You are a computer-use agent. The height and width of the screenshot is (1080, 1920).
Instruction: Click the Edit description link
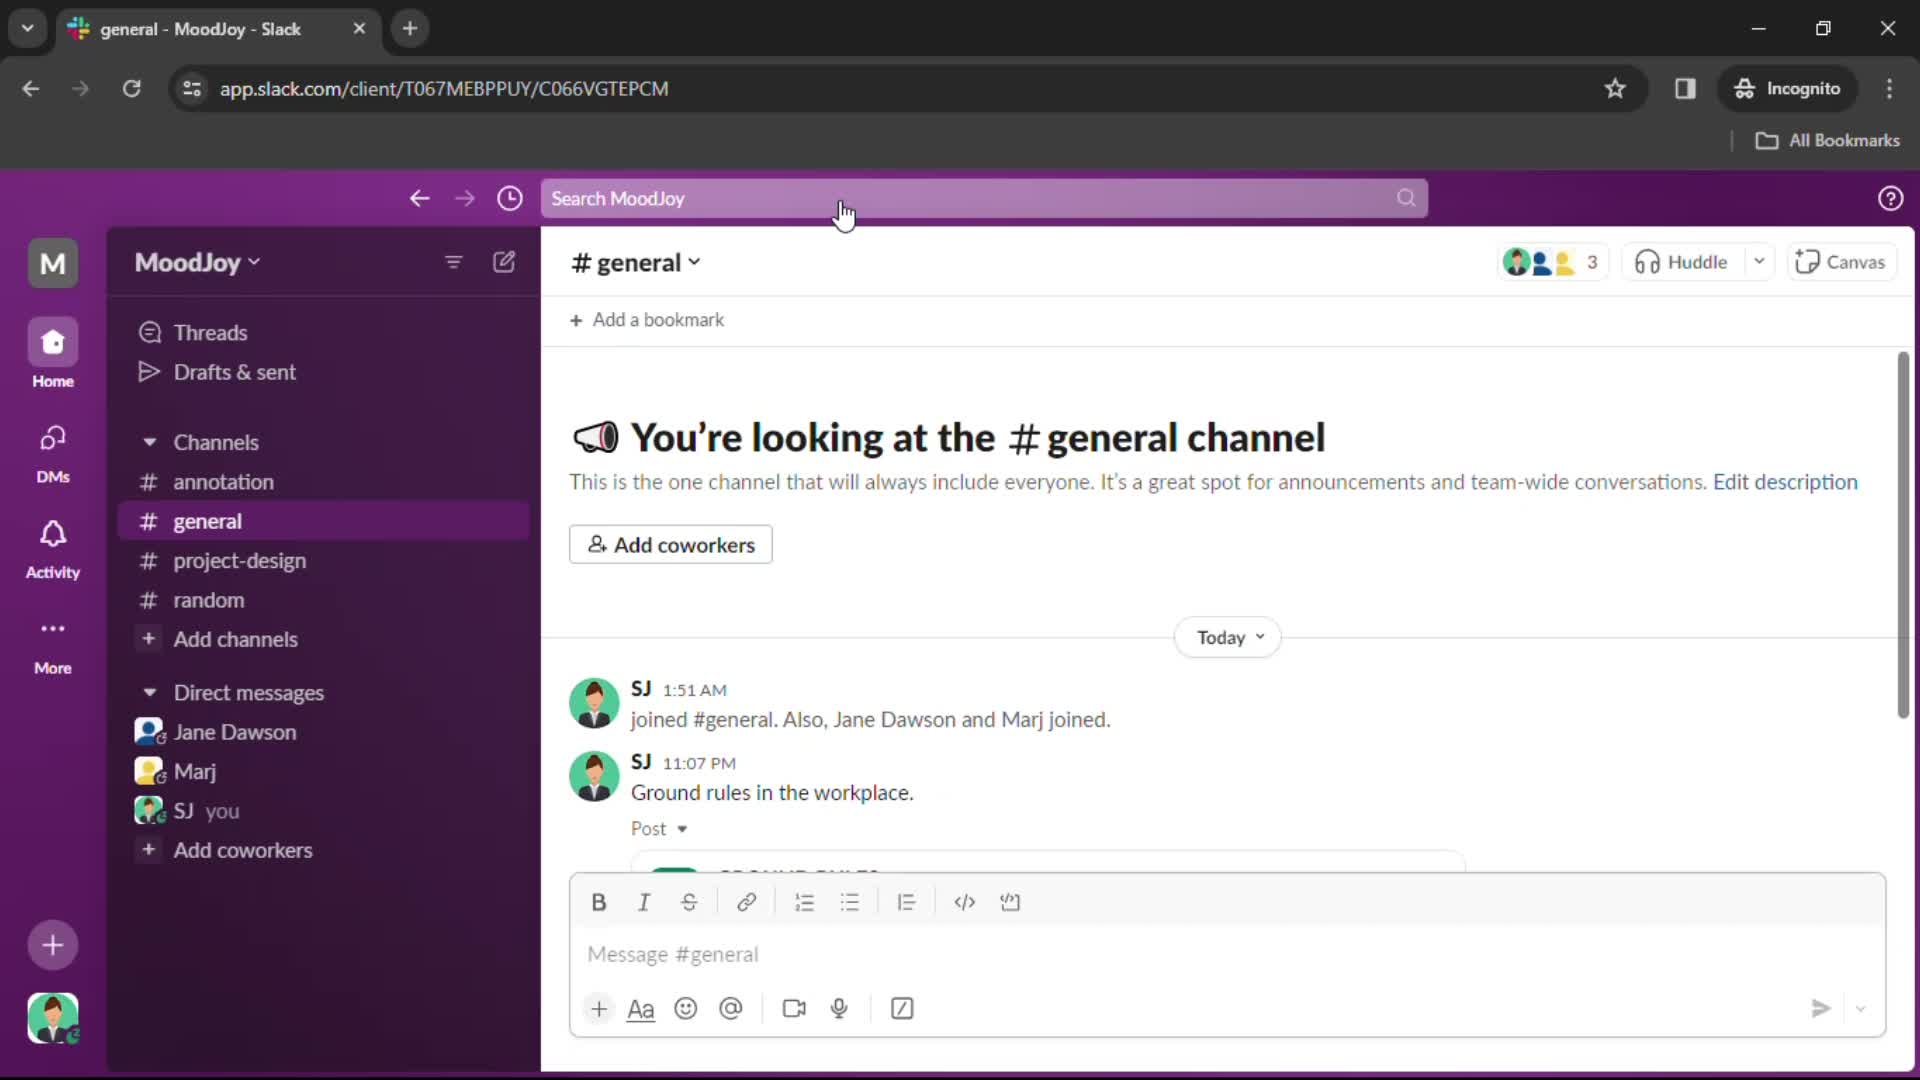pyautogui.click(x=1784, y=481)
